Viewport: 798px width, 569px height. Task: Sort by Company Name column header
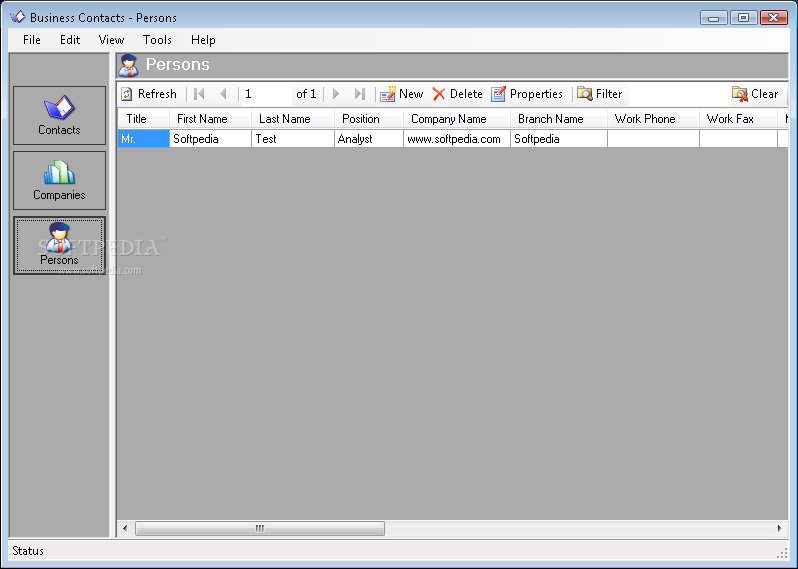(x=457, y=119)
